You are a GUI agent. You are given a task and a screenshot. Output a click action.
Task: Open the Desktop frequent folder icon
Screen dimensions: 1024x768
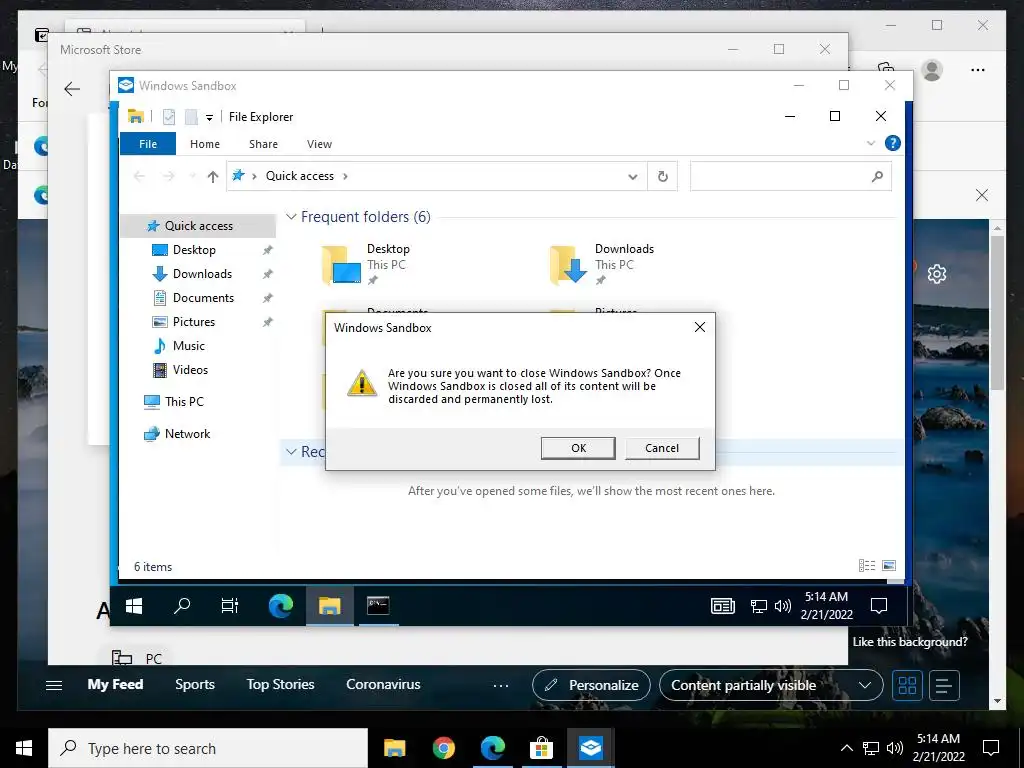pos(342,265)
